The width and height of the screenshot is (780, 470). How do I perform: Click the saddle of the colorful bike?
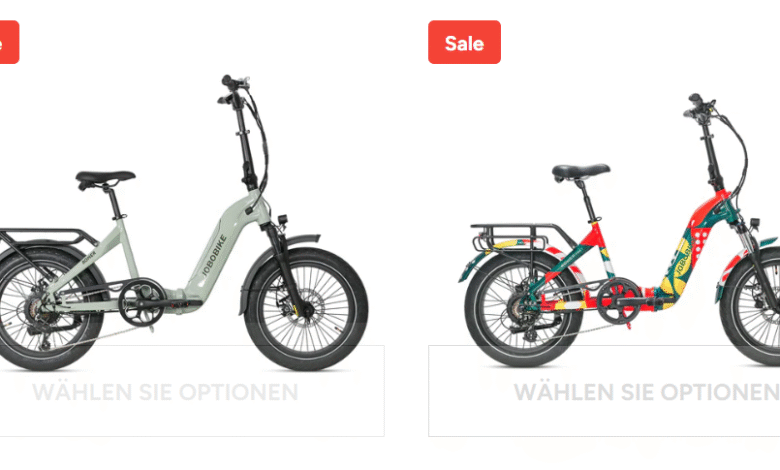tap(581, 172)
